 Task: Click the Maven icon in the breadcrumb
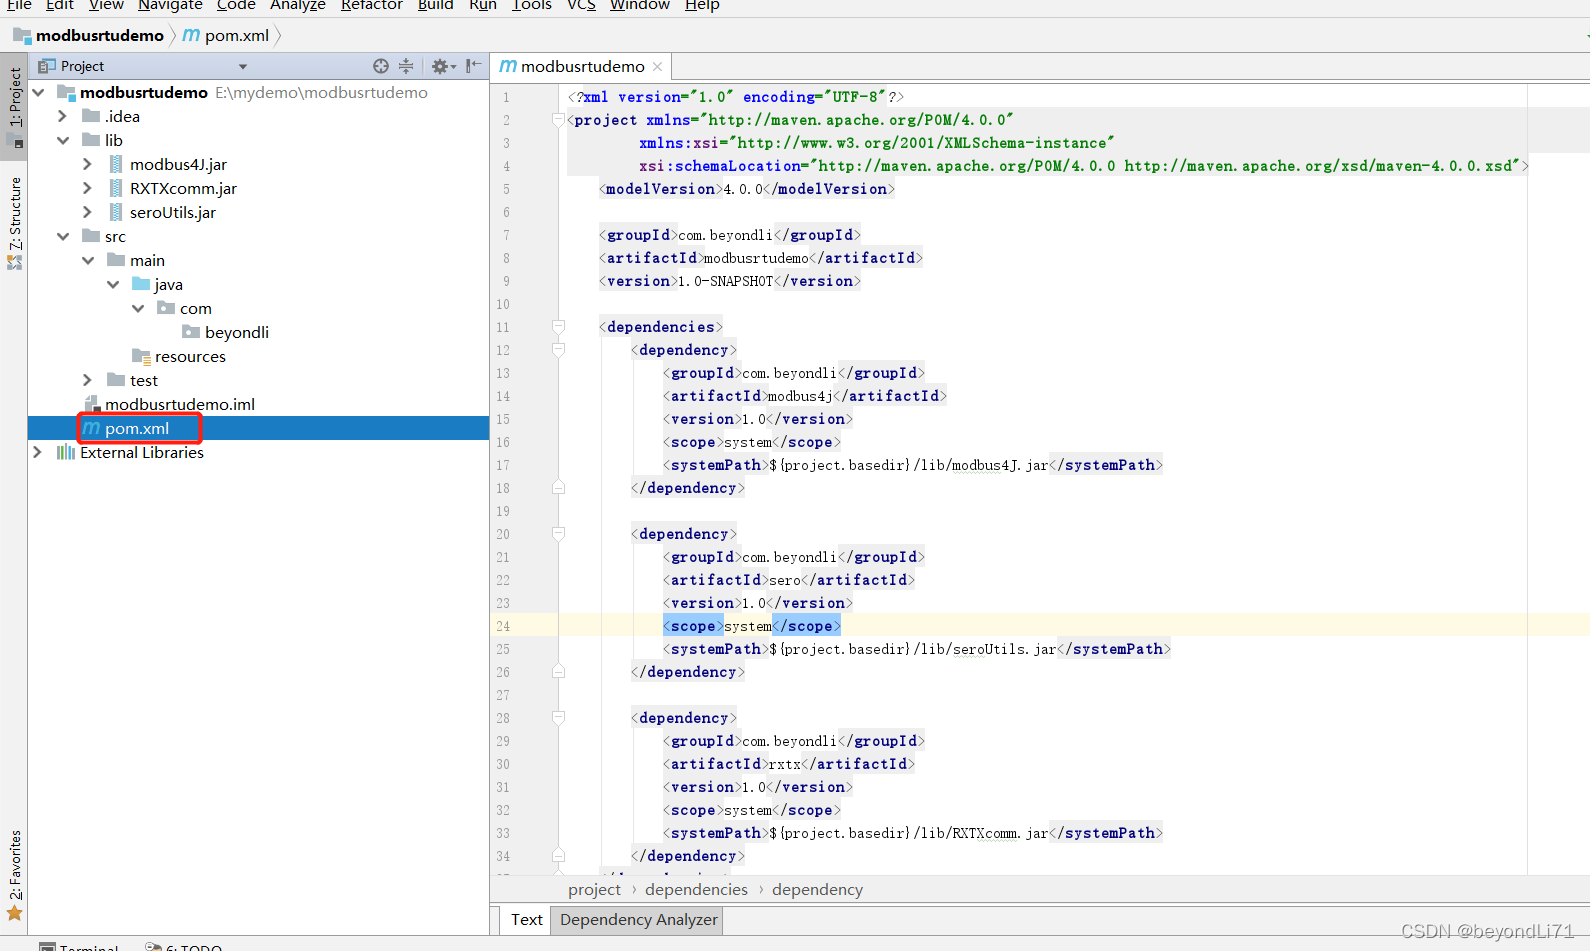191,35
